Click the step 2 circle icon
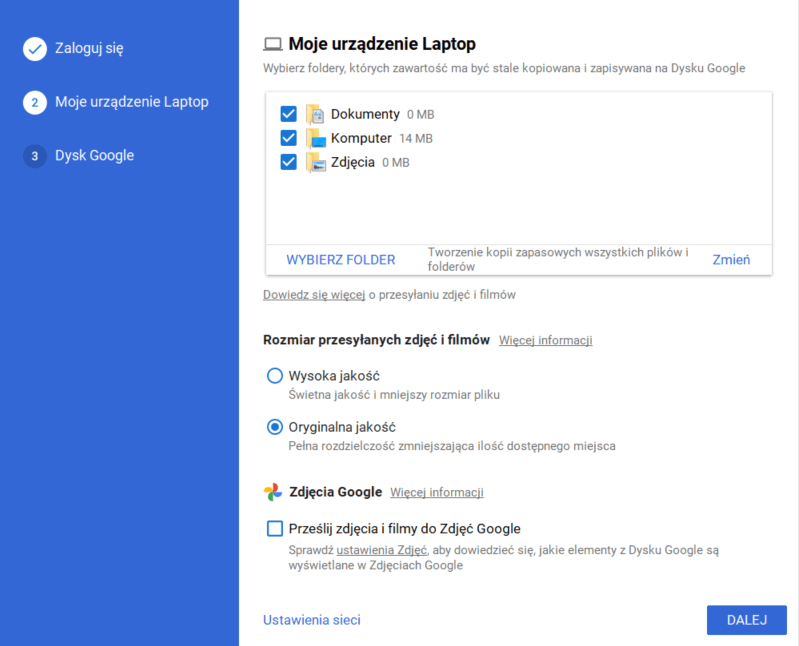The image size is (799, 646). (x=35, y=102)
